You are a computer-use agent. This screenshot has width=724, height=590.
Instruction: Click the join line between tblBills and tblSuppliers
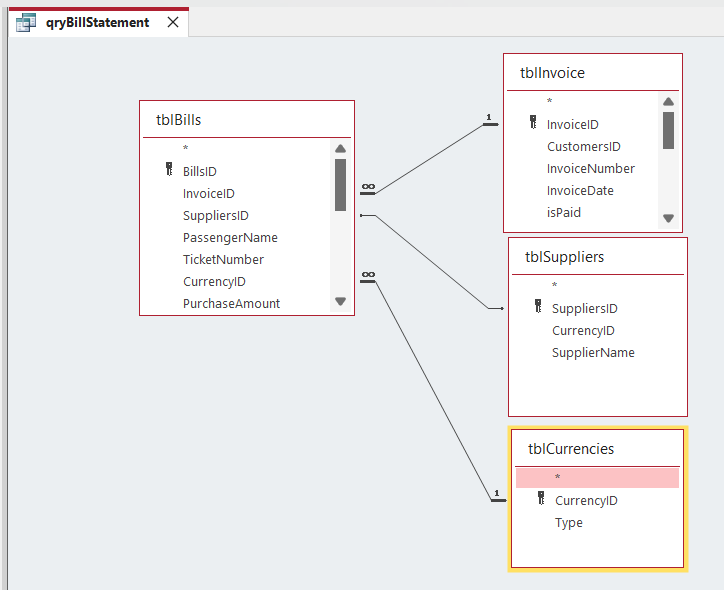click(x=432, y=262)
